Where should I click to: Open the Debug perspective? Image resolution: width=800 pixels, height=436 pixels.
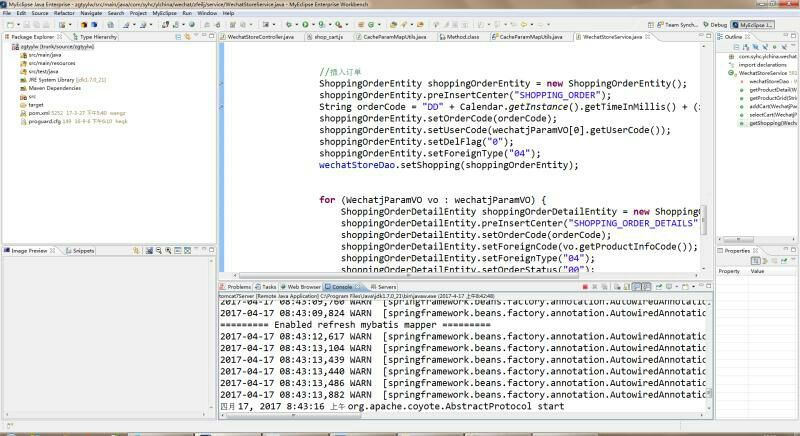pos(714,23)
